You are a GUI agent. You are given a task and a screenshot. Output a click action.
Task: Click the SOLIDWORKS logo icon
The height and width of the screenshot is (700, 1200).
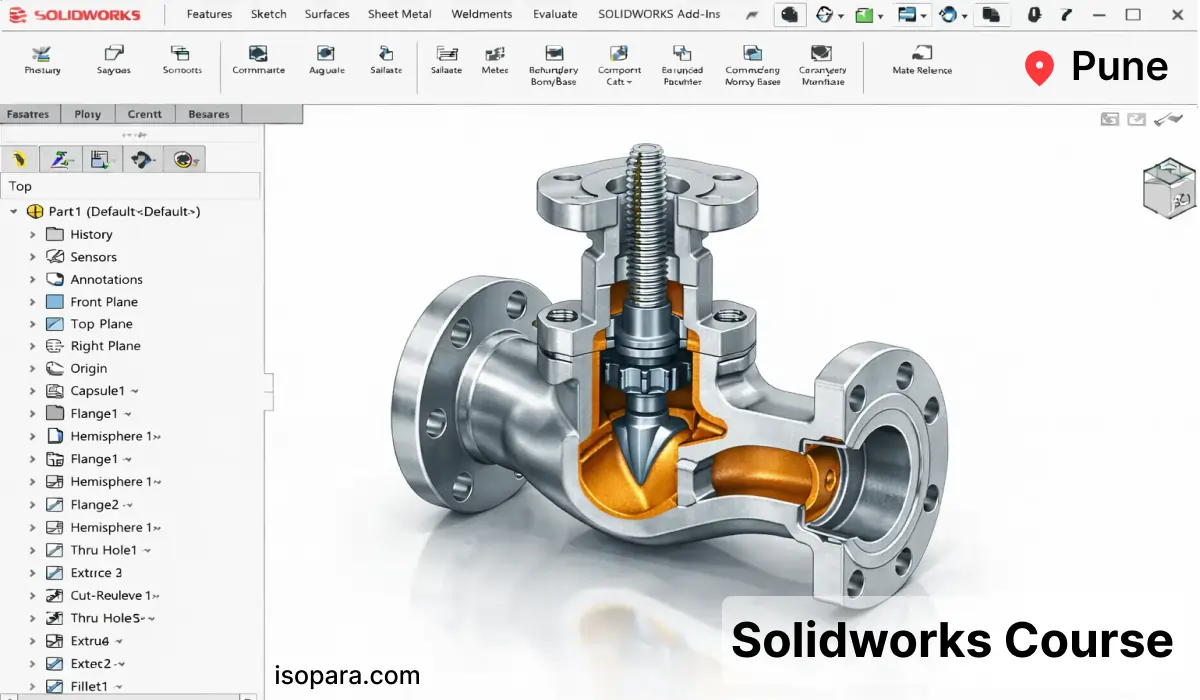[17, 15]
